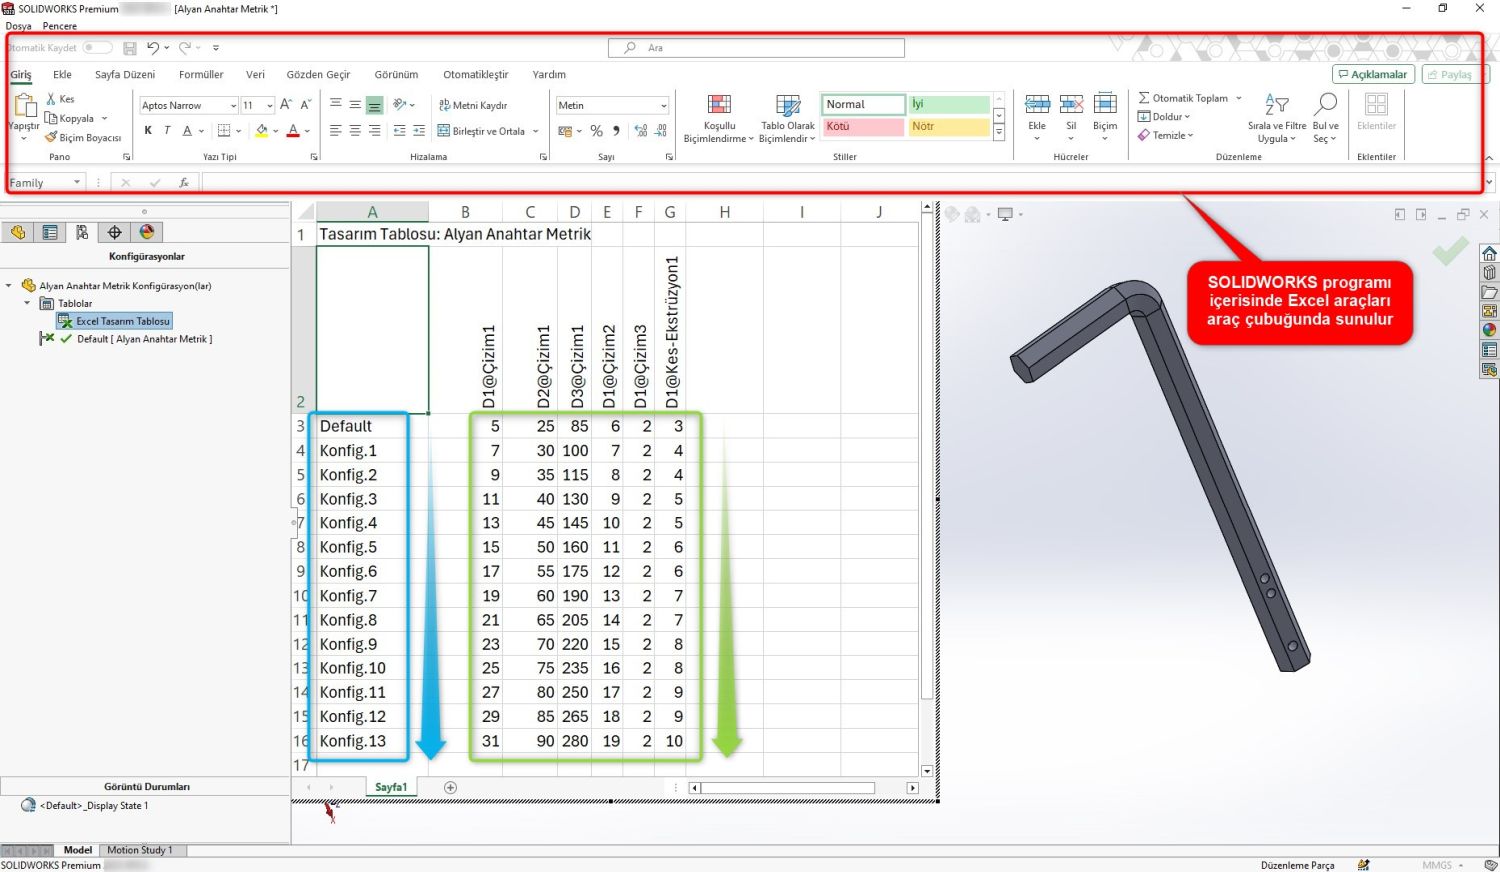
Task: Decrease font size with the smaller A icon
Action: [x=306, y=104]
